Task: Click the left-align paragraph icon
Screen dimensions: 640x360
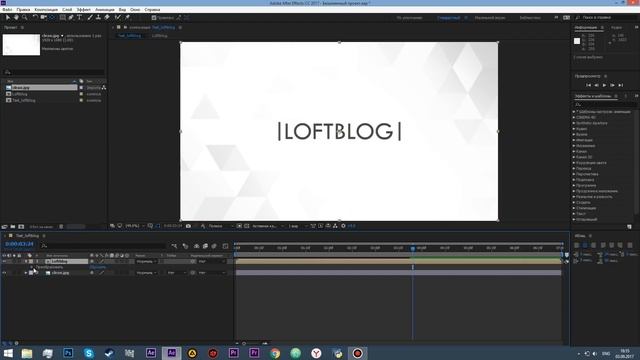Action: (x=577, y=245)
